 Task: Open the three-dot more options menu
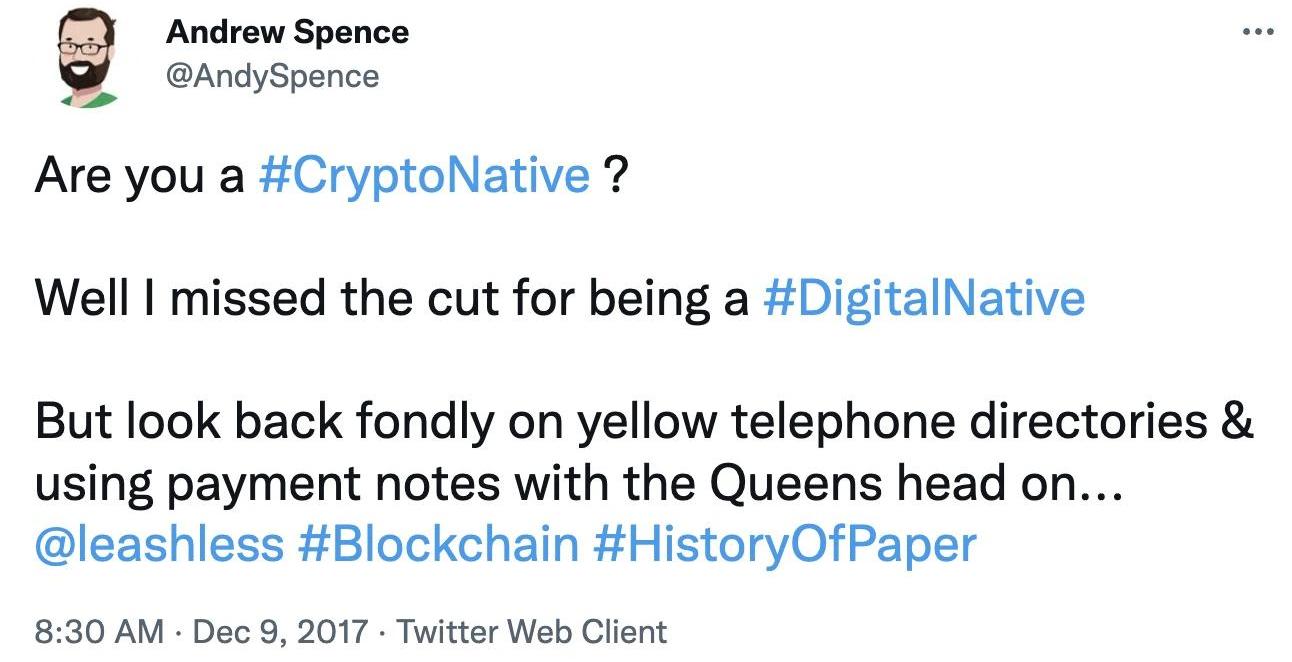click(x=1257, y=31)
